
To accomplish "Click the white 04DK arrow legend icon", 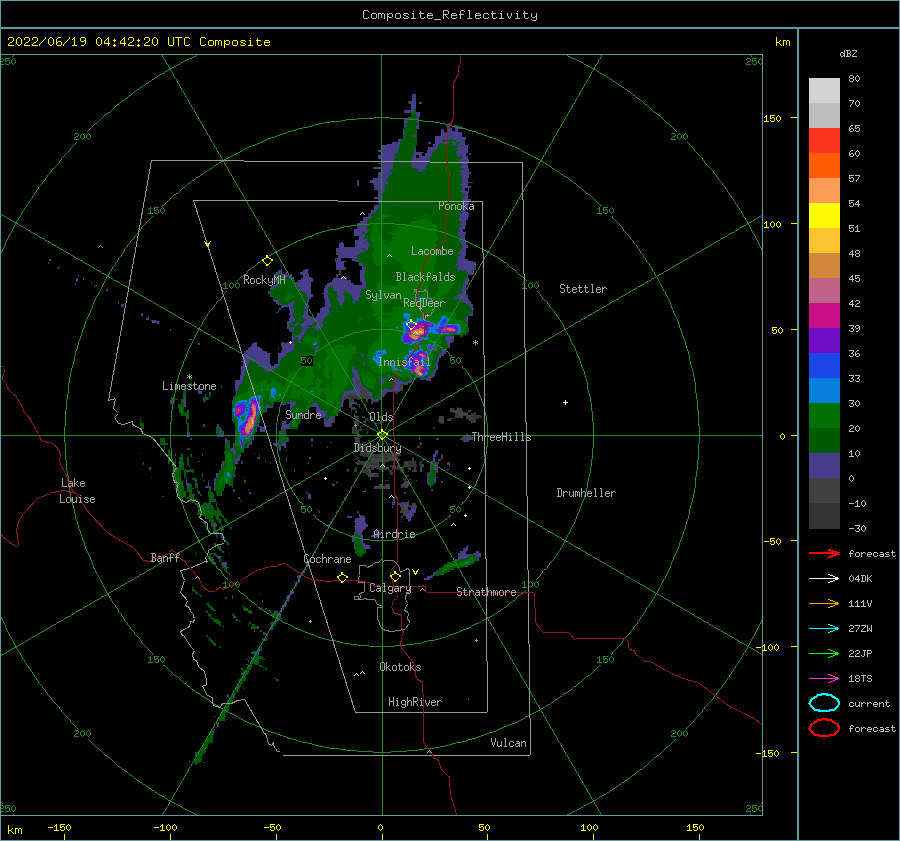I will [x=824, y=578].
